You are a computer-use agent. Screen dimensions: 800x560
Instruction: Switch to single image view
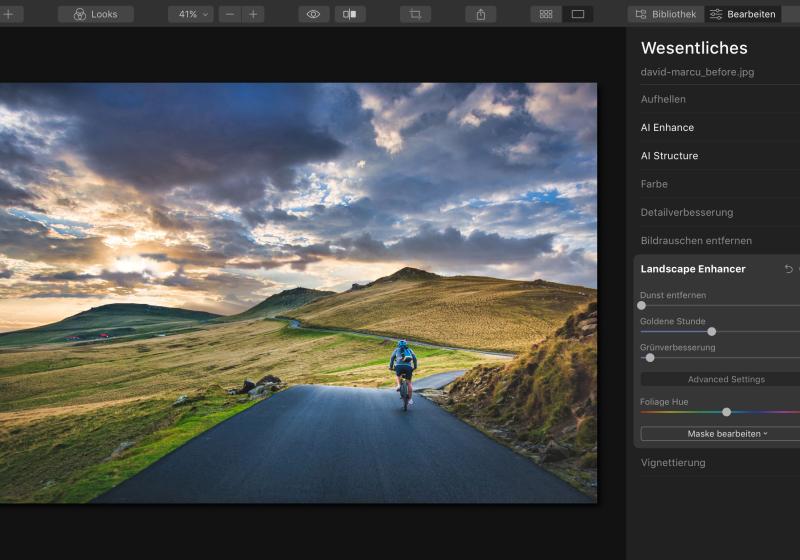coord(577,14)
